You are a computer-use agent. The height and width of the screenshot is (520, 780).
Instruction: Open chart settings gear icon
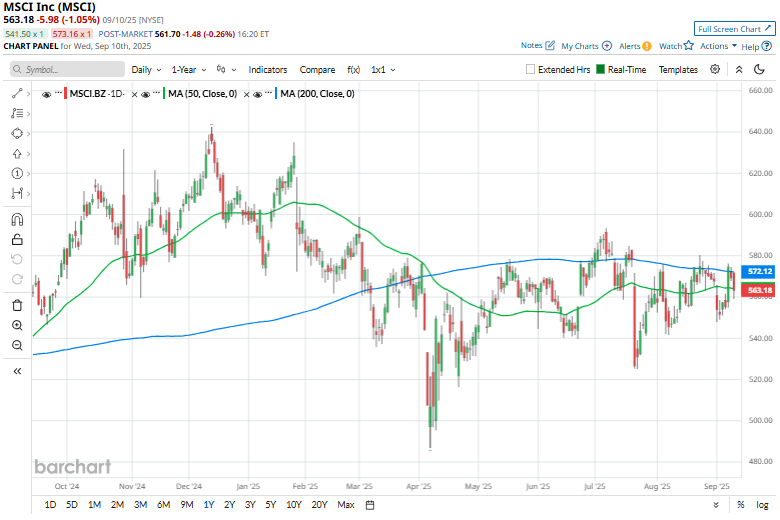[x=715, y=69]
